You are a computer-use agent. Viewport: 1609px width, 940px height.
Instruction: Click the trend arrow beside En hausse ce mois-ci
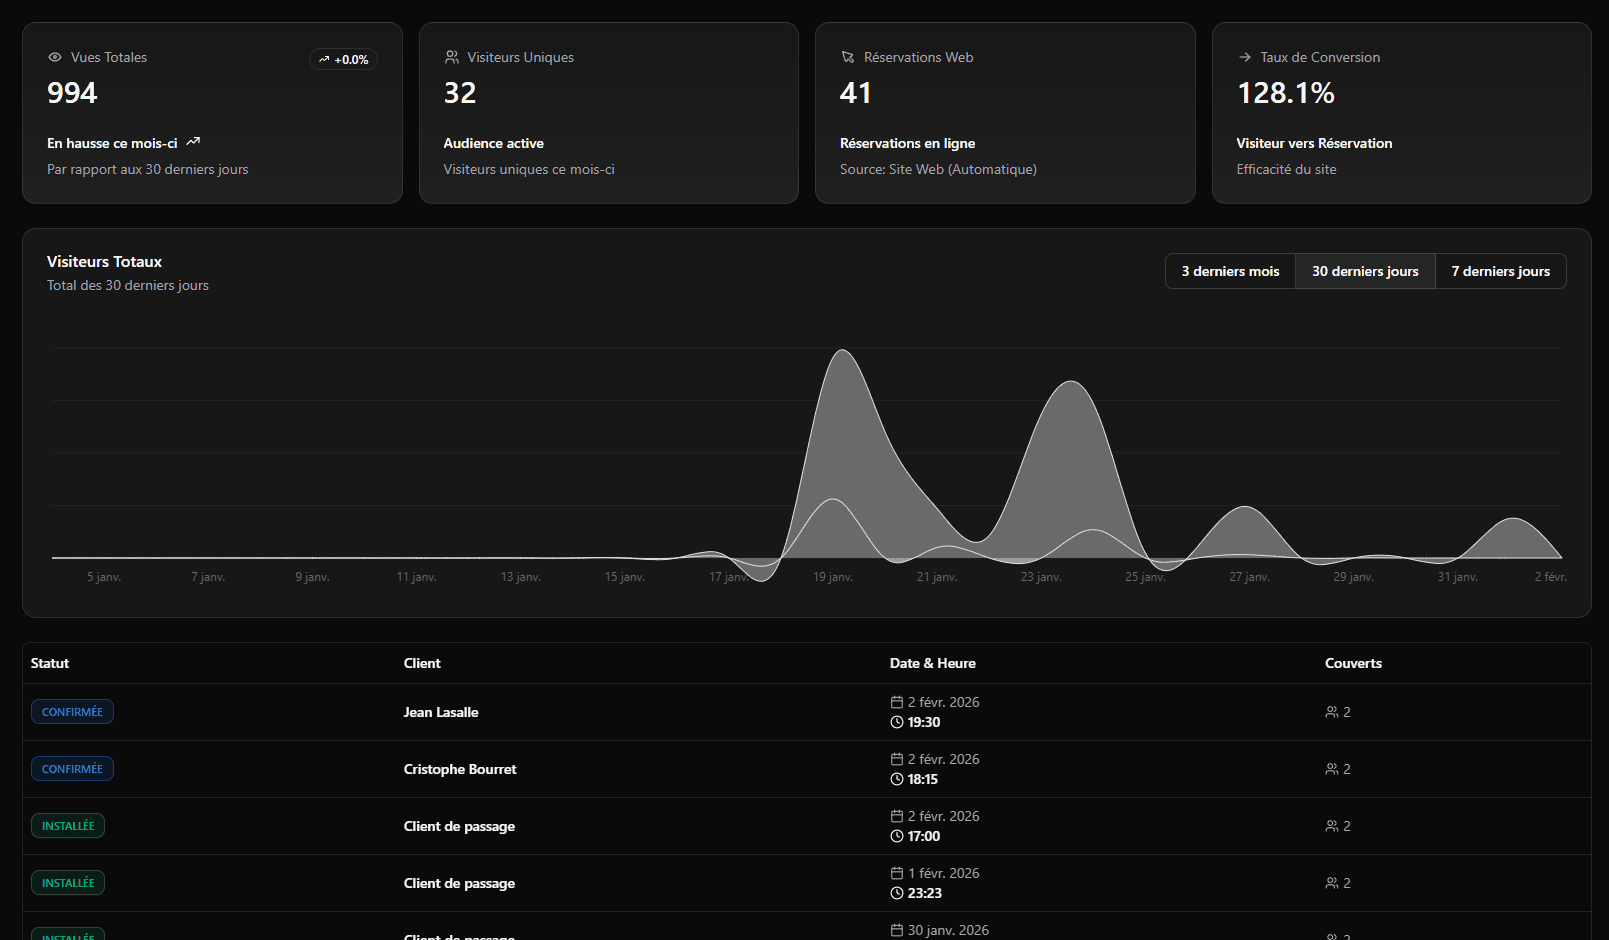(x=193, y=142)
